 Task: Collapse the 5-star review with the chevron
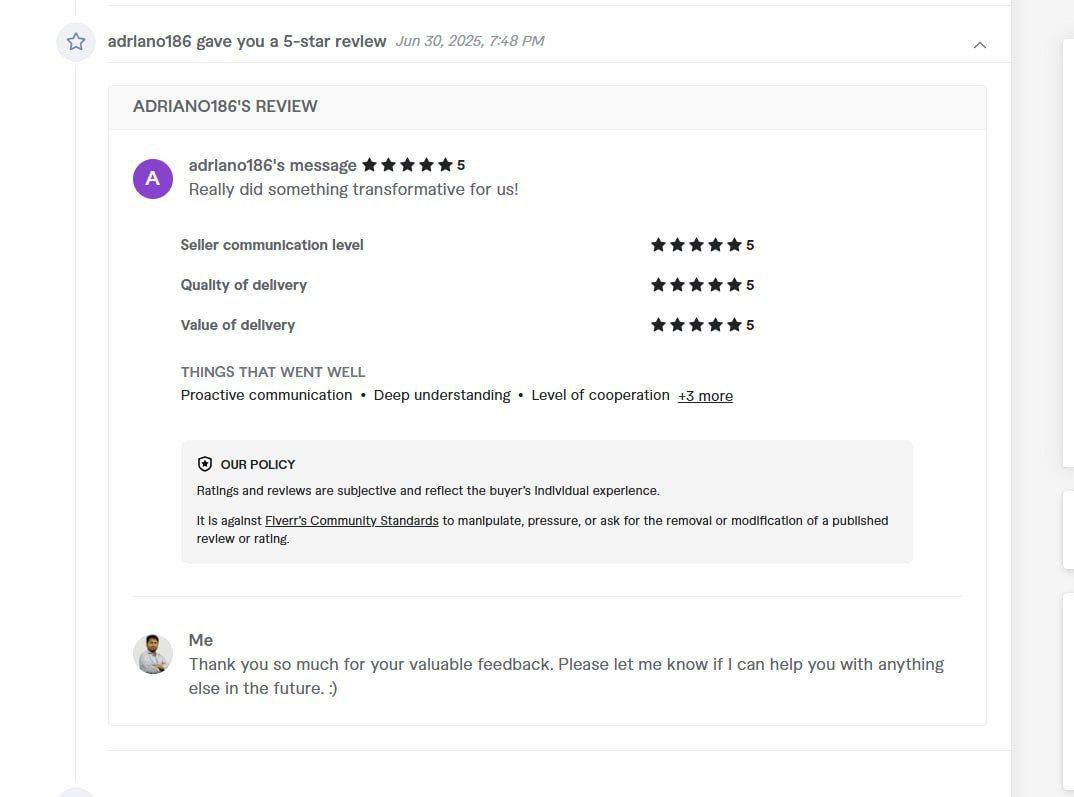pos(980,44)
